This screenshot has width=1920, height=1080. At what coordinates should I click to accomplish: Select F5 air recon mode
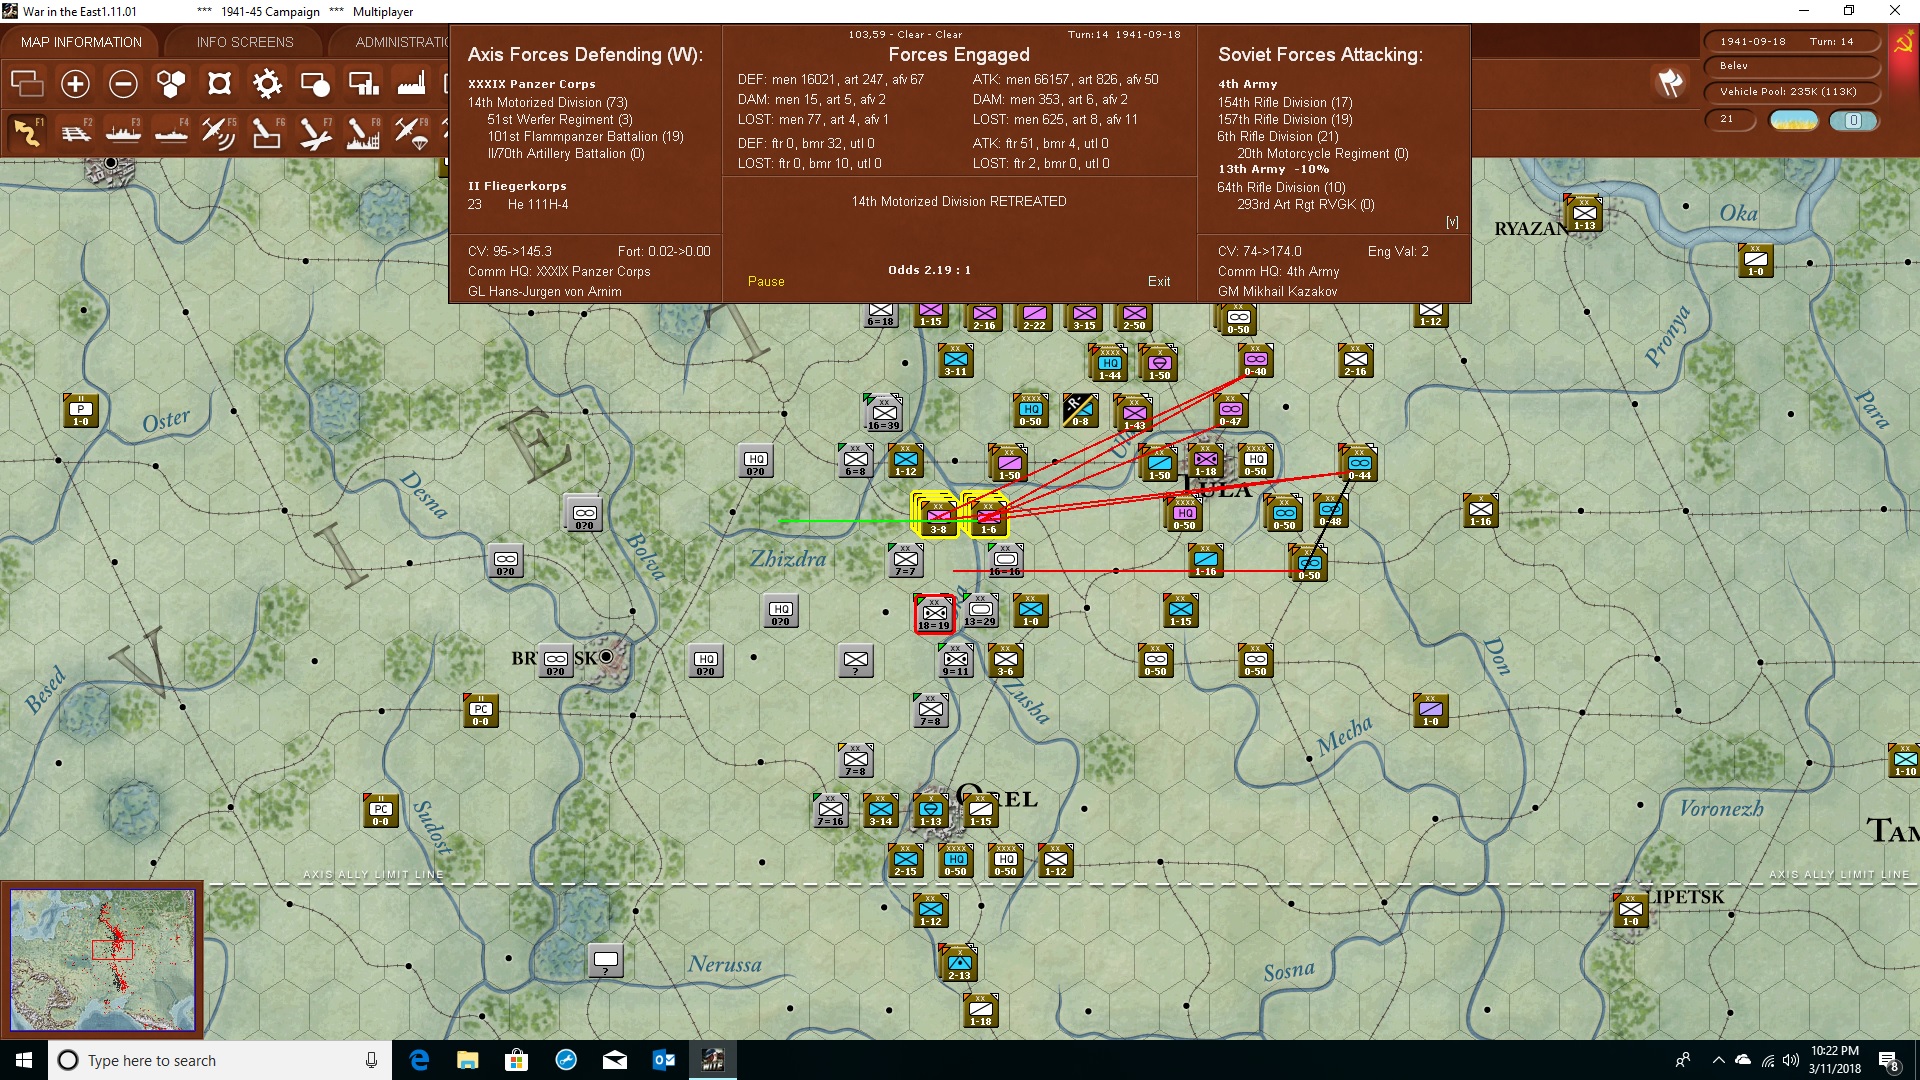(219, 132)
